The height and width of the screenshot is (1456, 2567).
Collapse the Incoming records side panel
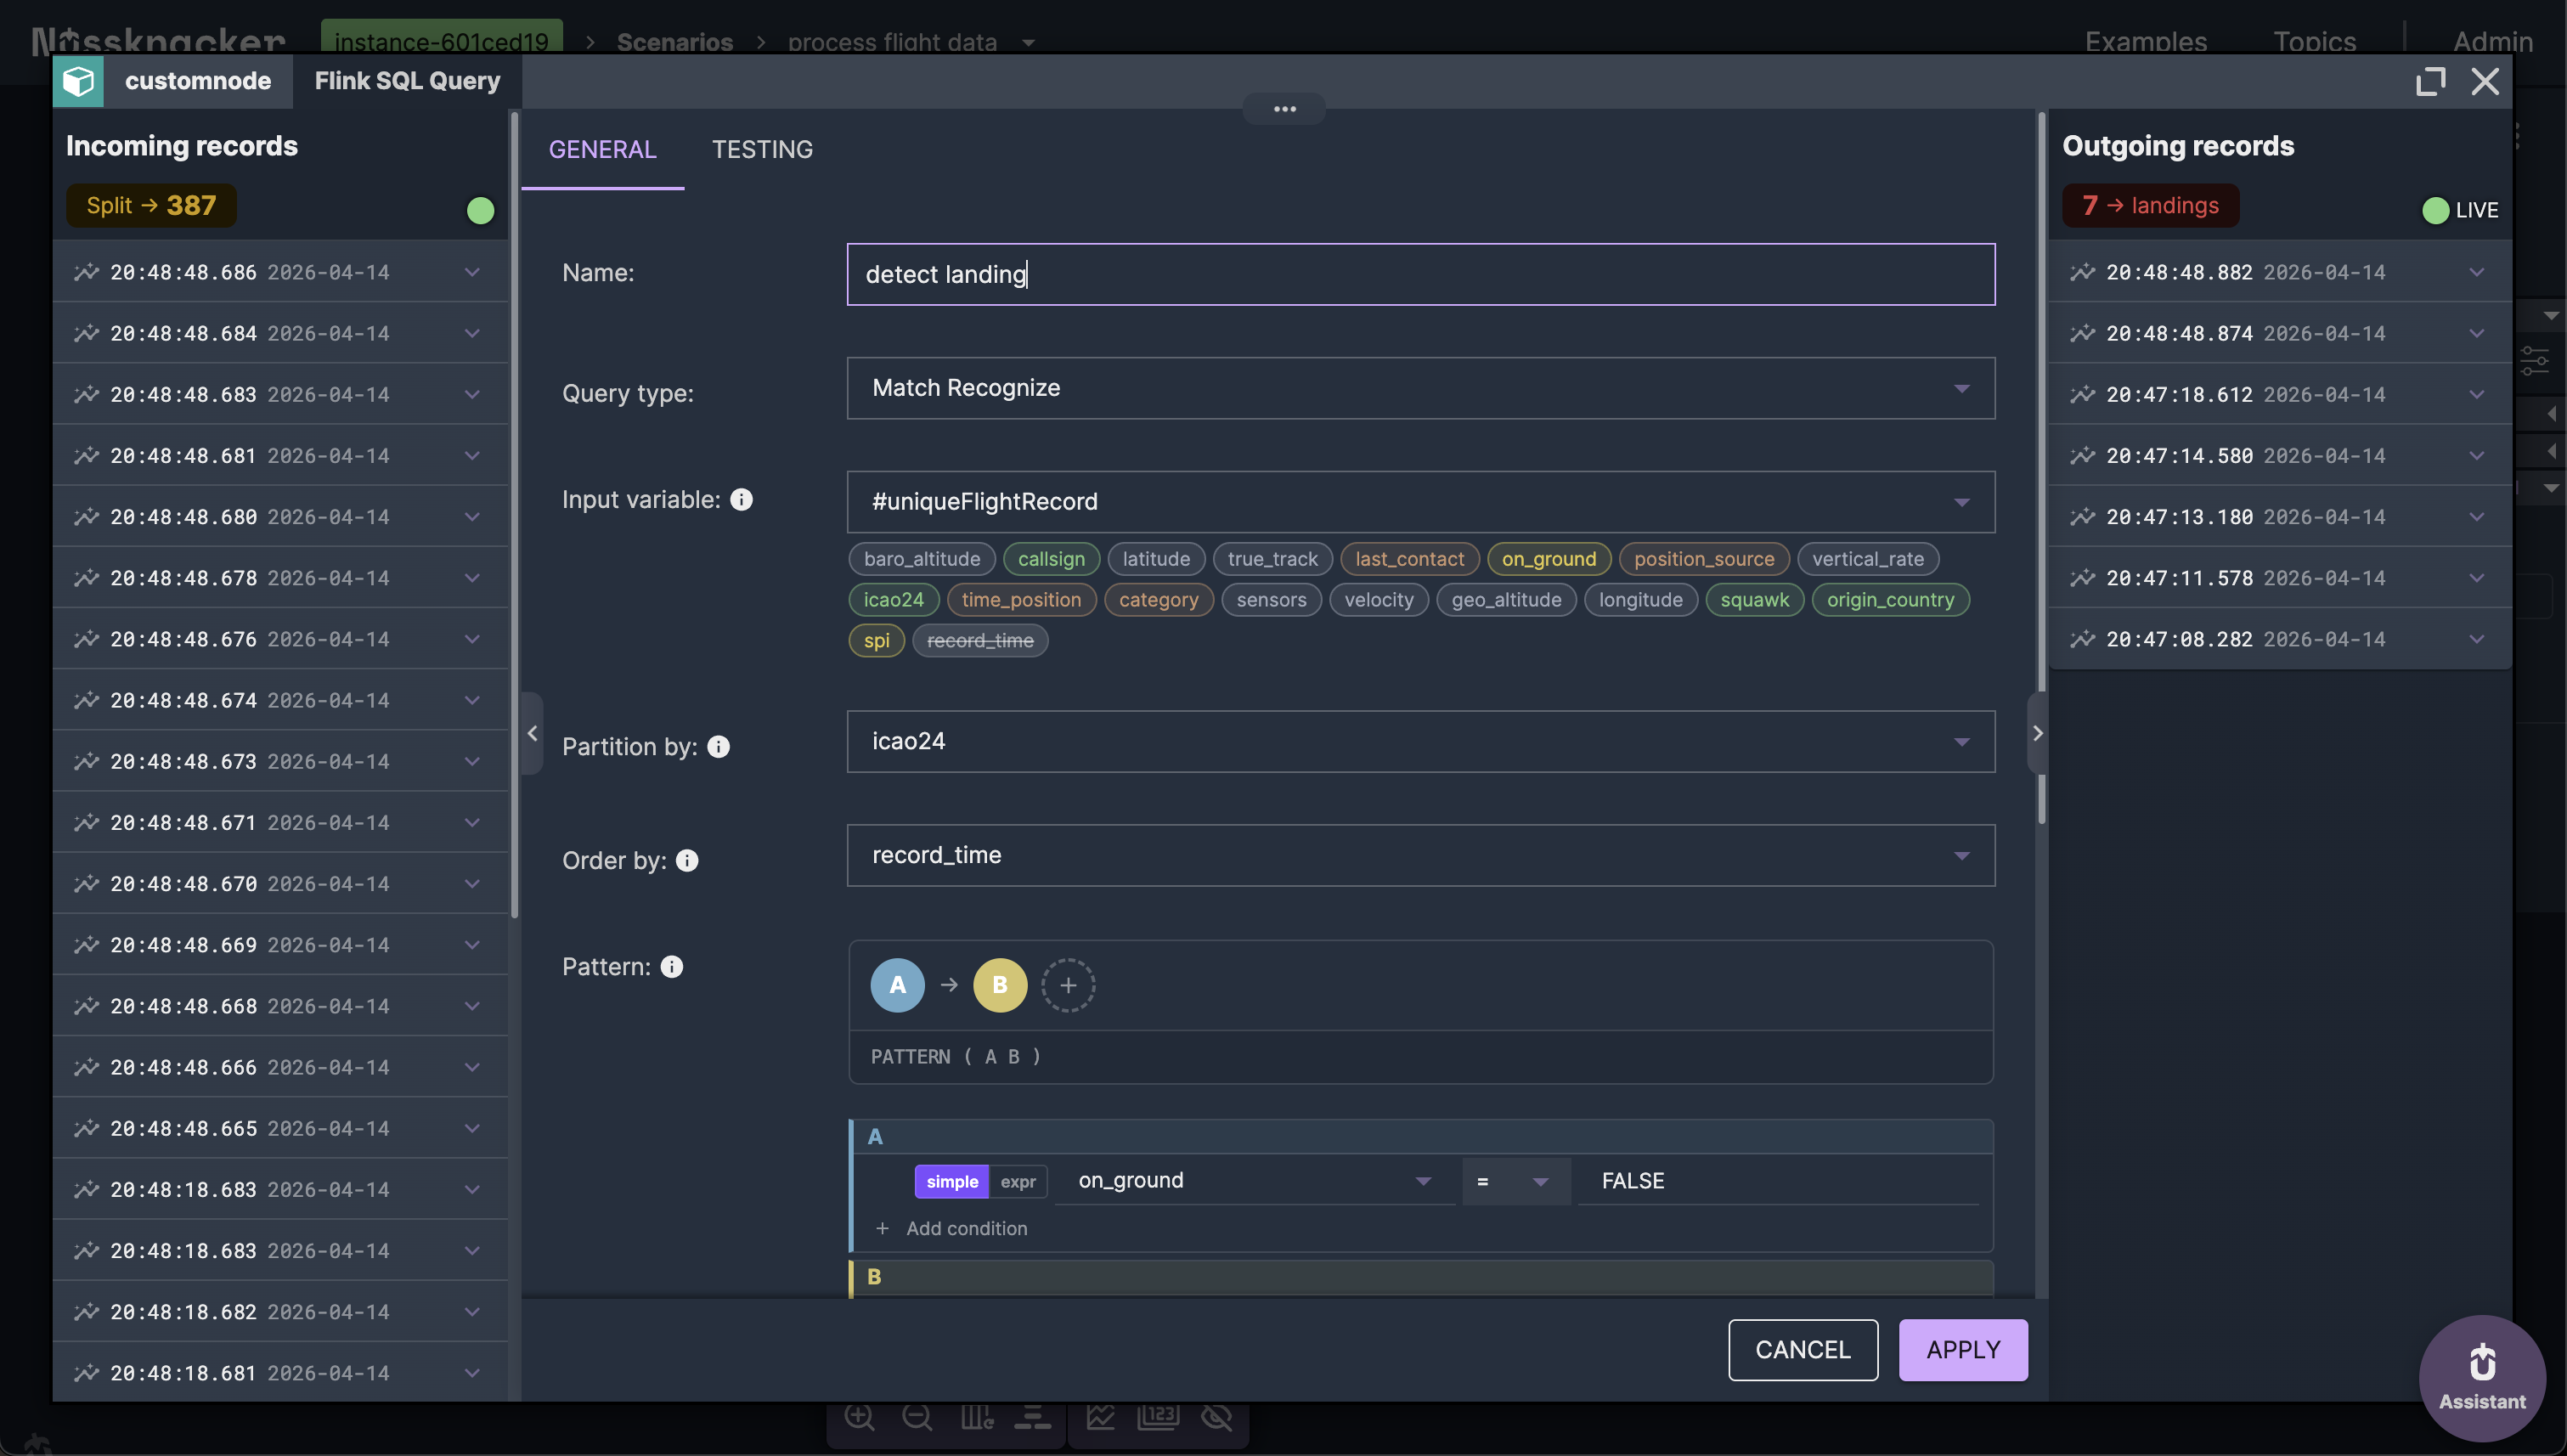point(531,733)
